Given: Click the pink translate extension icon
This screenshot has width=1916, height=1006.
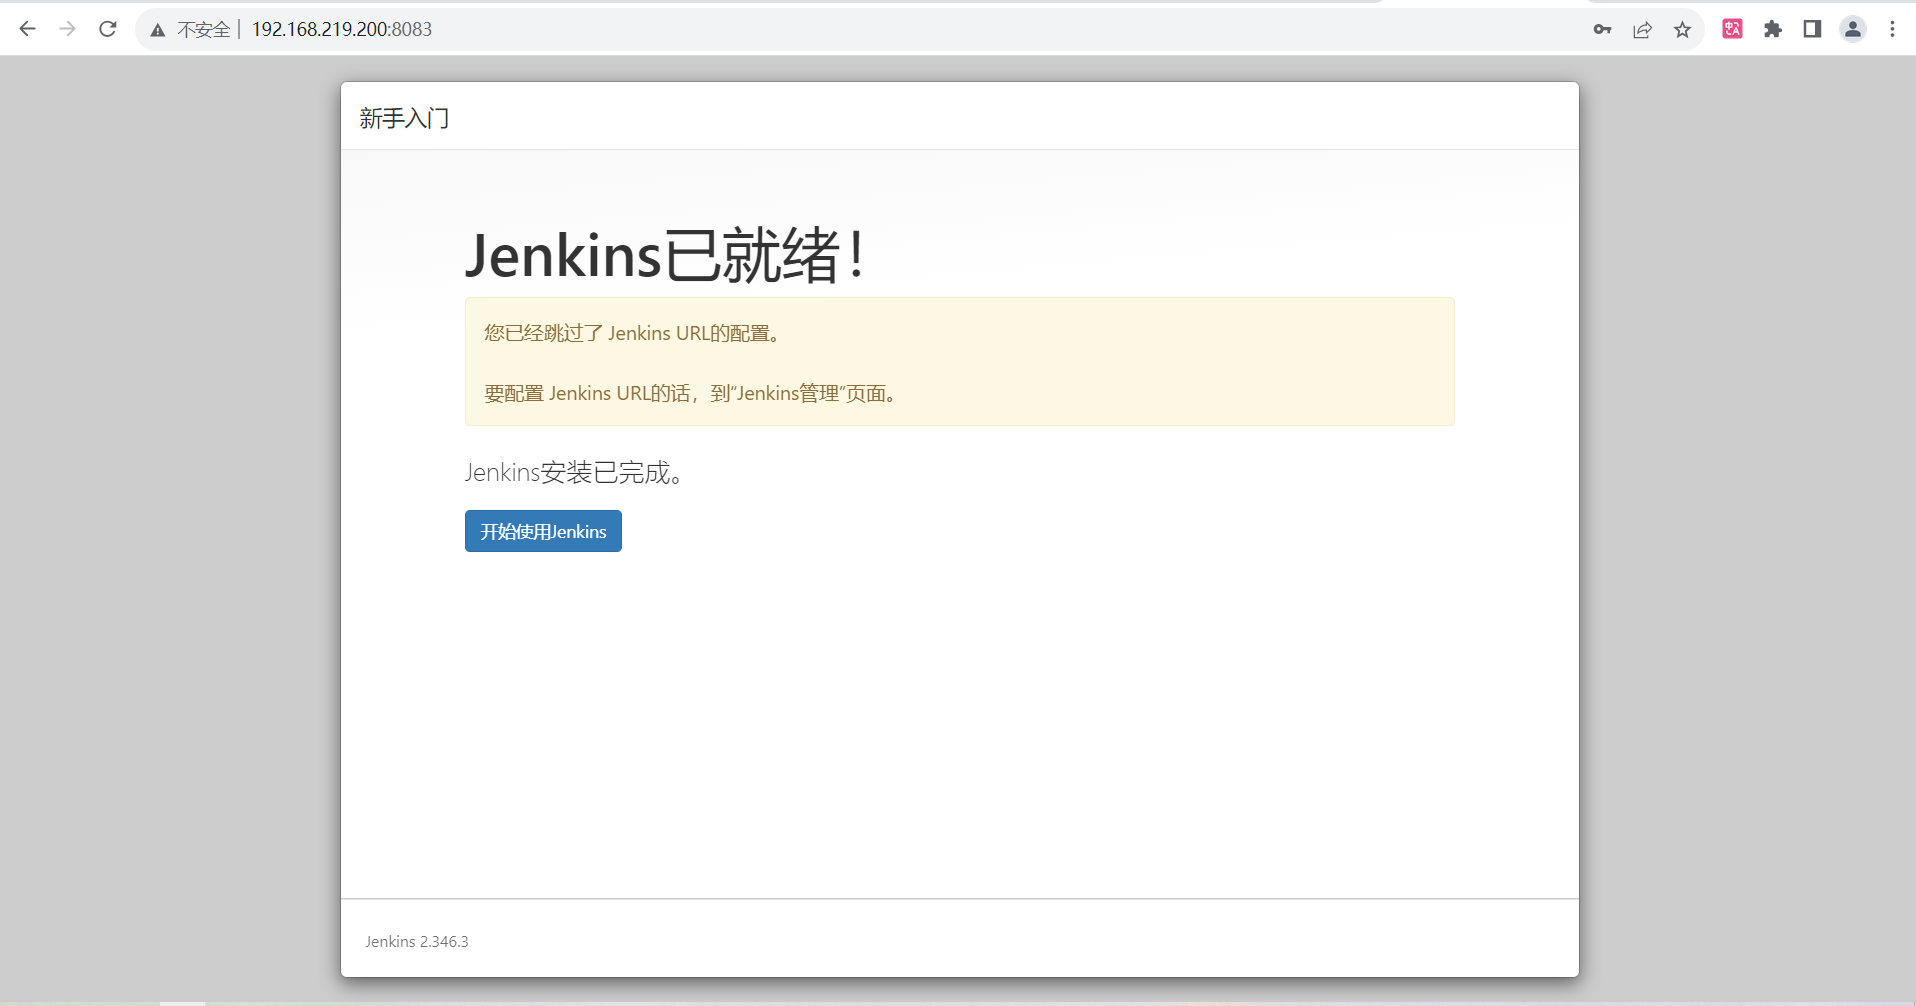Looking at the screenshot, I should pyautogui.click(x=1733, y=29).
